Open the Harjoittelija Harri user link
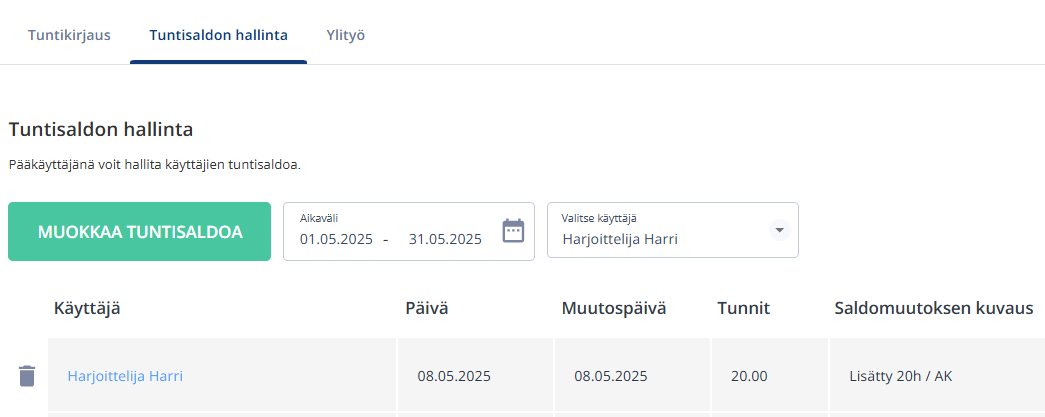 coord(125,376)
